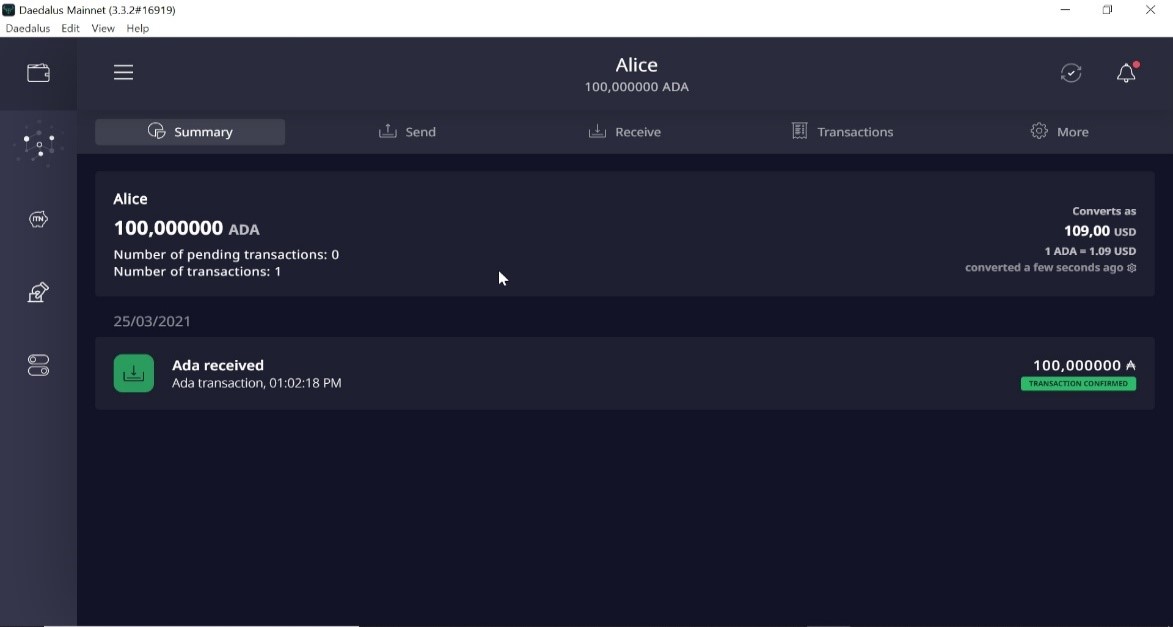The height and width of the screenshot is (627, 1173).
Task: Open the Stake pool delegation center icon
Action: click(x=38, y=145)
